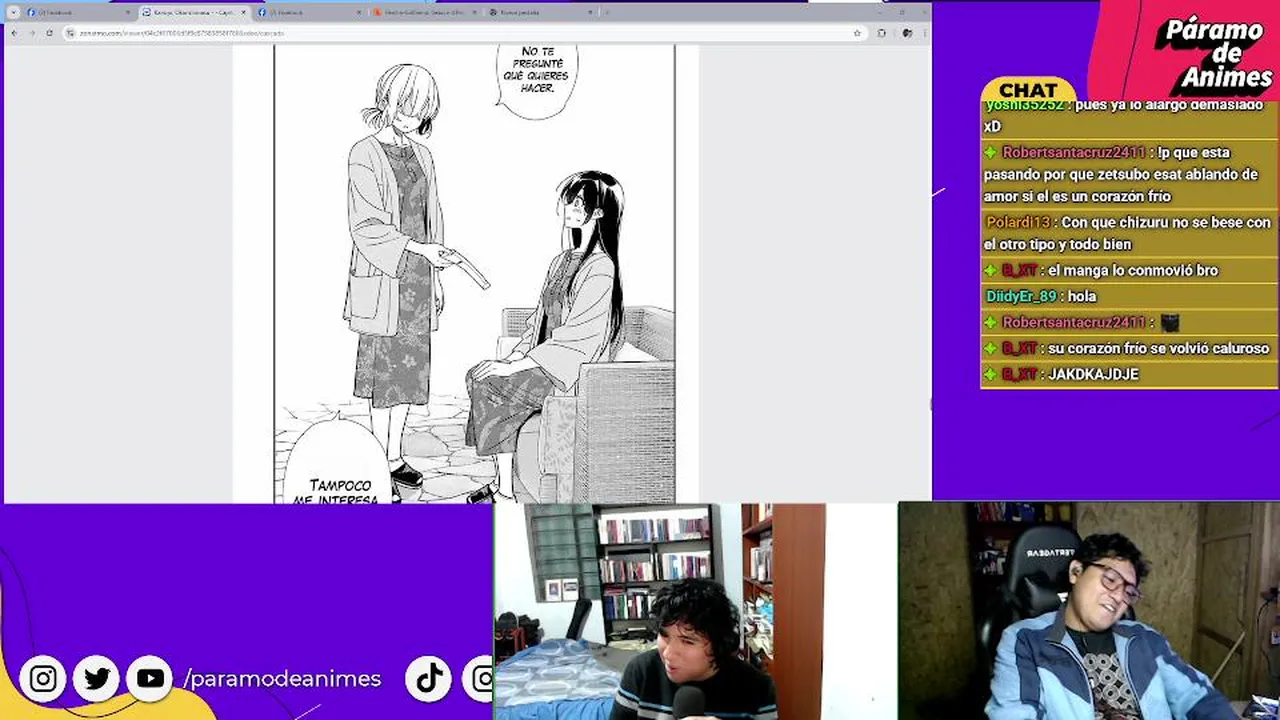Open a new browser tab
The width and height of the screenshot is (1280, 720).
pyautogui.click(x=606, y=12)
